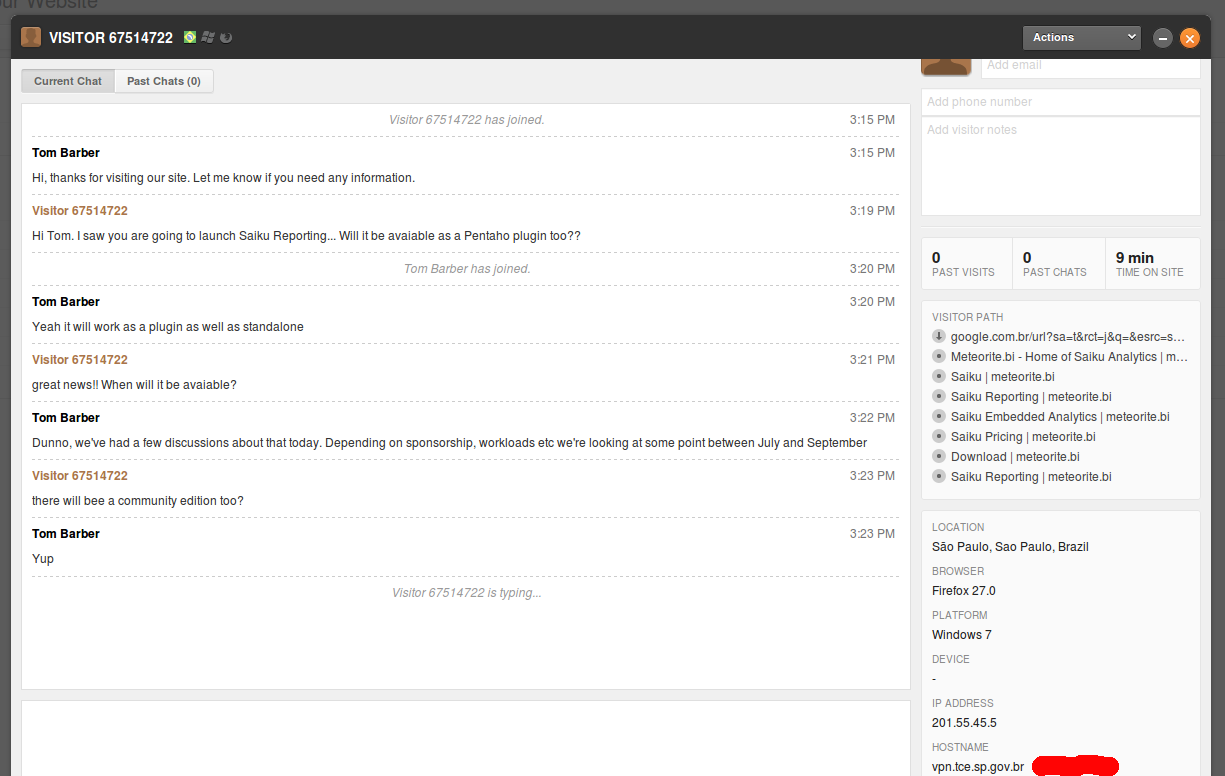This screenshot has width=1225, height=776.
Task: Click the VISITOR 67514722 title
Action: pos(111,38)
